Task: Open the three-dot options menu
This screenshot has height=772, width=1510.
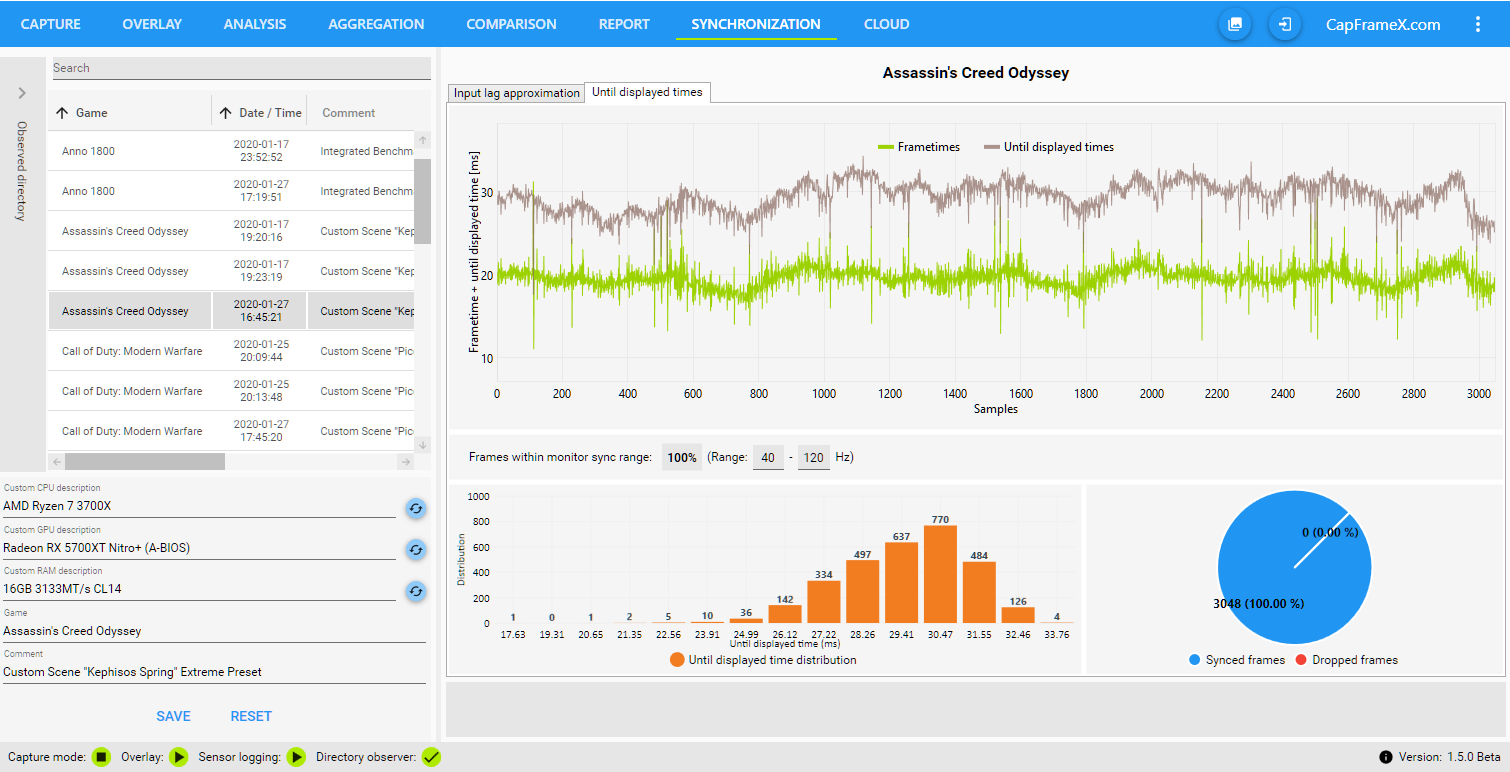Action: tap(1478, 24)
